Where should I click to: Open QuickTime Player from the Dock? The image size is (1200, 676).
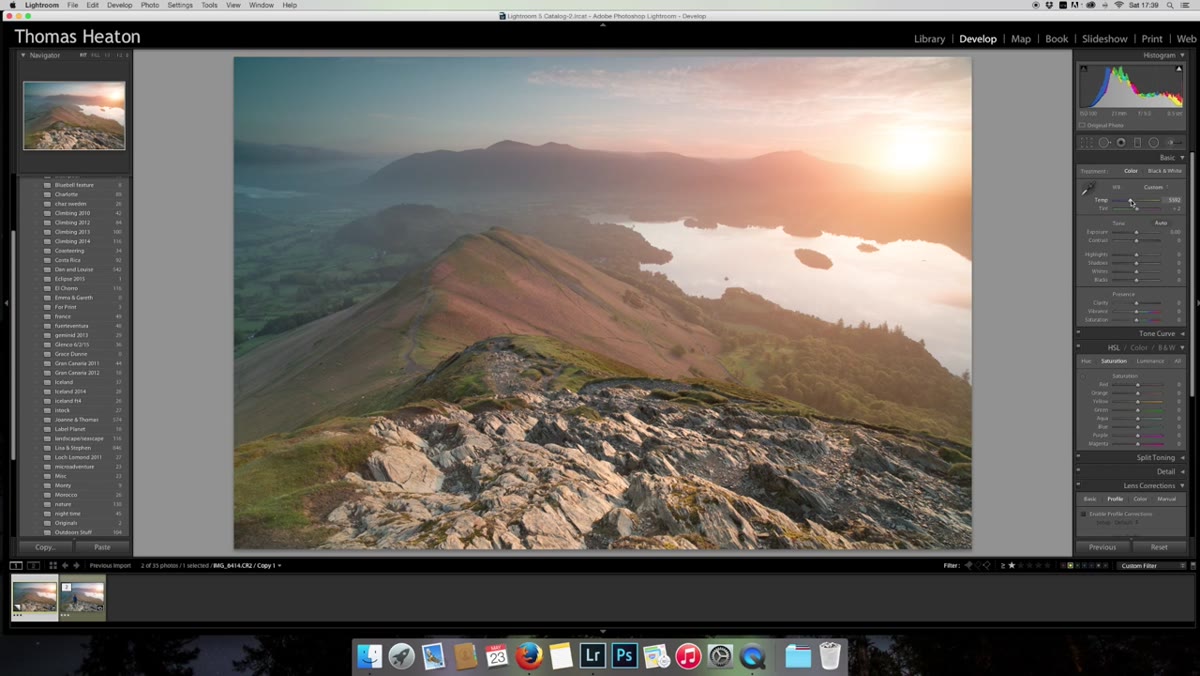[752, 656]
